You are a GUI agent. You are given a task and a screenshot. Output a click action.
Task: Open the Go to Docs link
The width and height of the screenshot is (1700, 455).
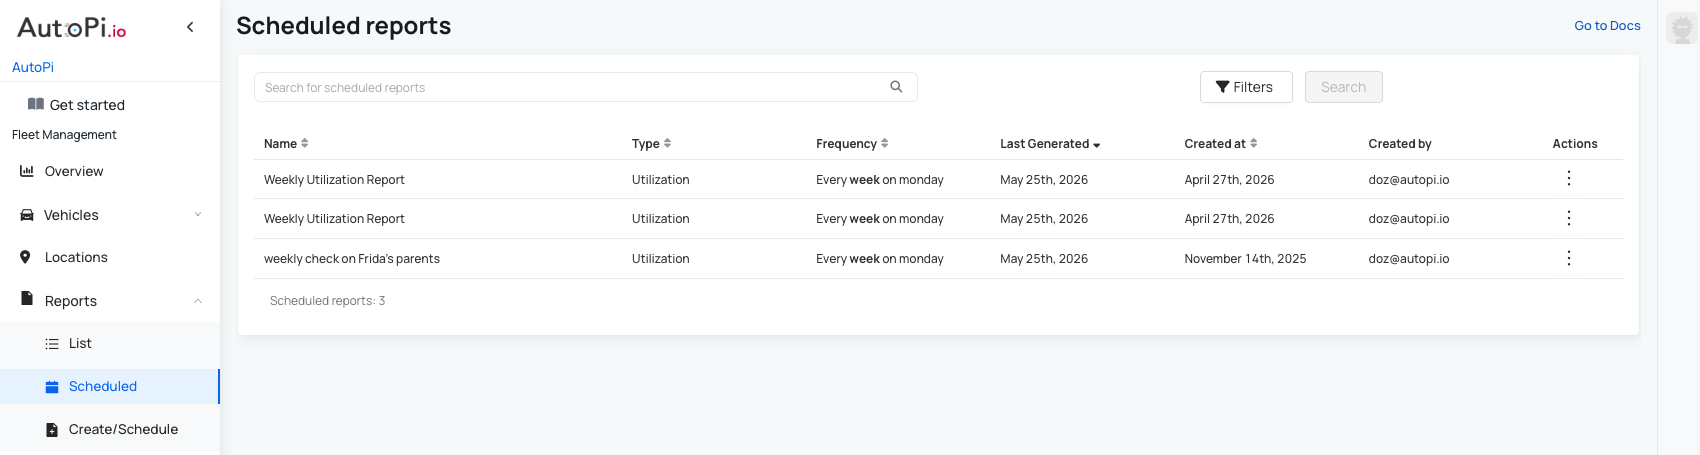pyautogui.click(x=1607, y=26)
